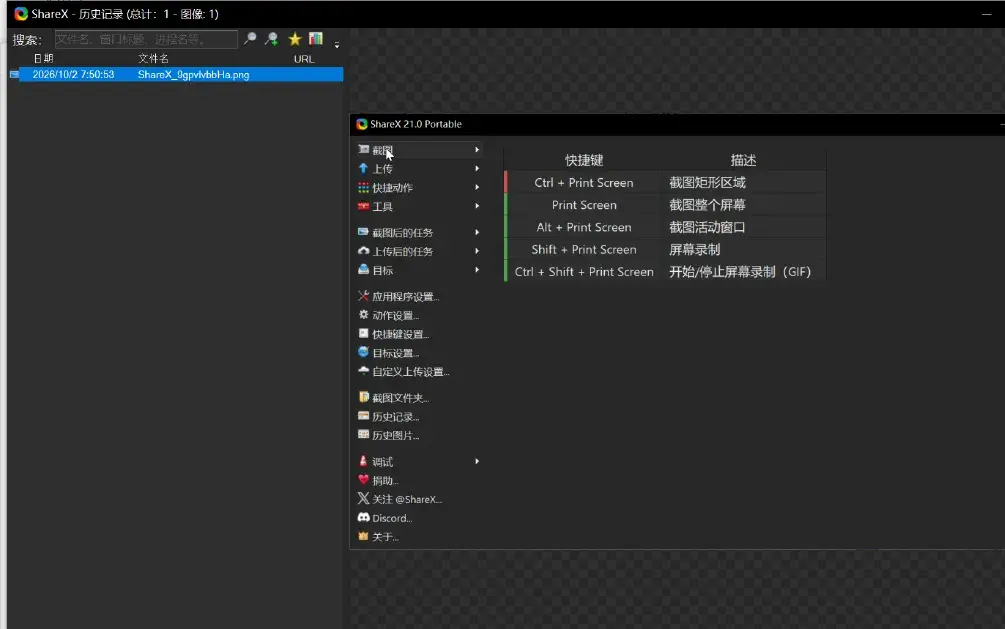Viewport: 1005px width, 629px height.
Task: Expand the toolbar overflow arrow
Action: (x=336, y=45)
